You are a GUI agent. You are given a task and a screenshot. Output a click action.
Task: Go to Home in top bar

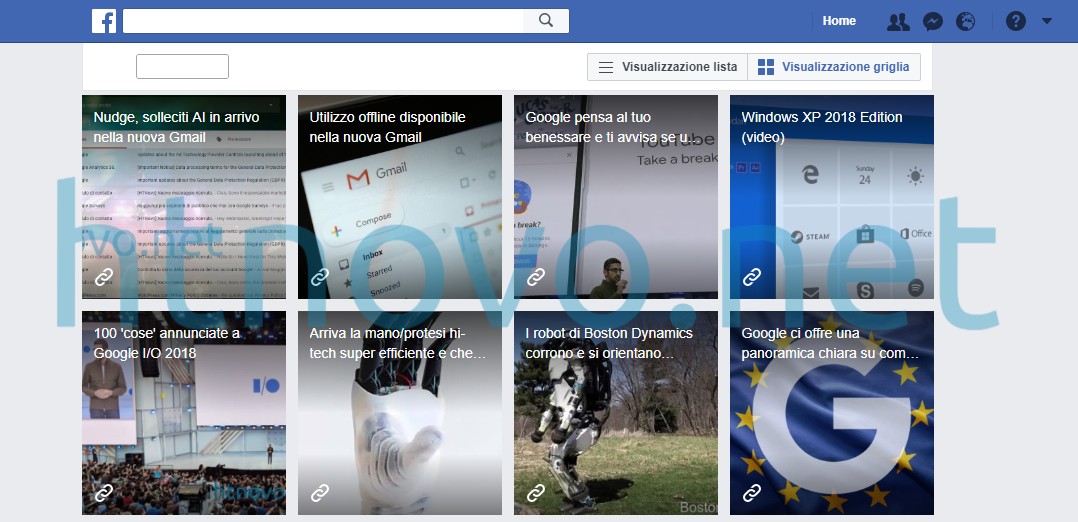click(839, 21)
